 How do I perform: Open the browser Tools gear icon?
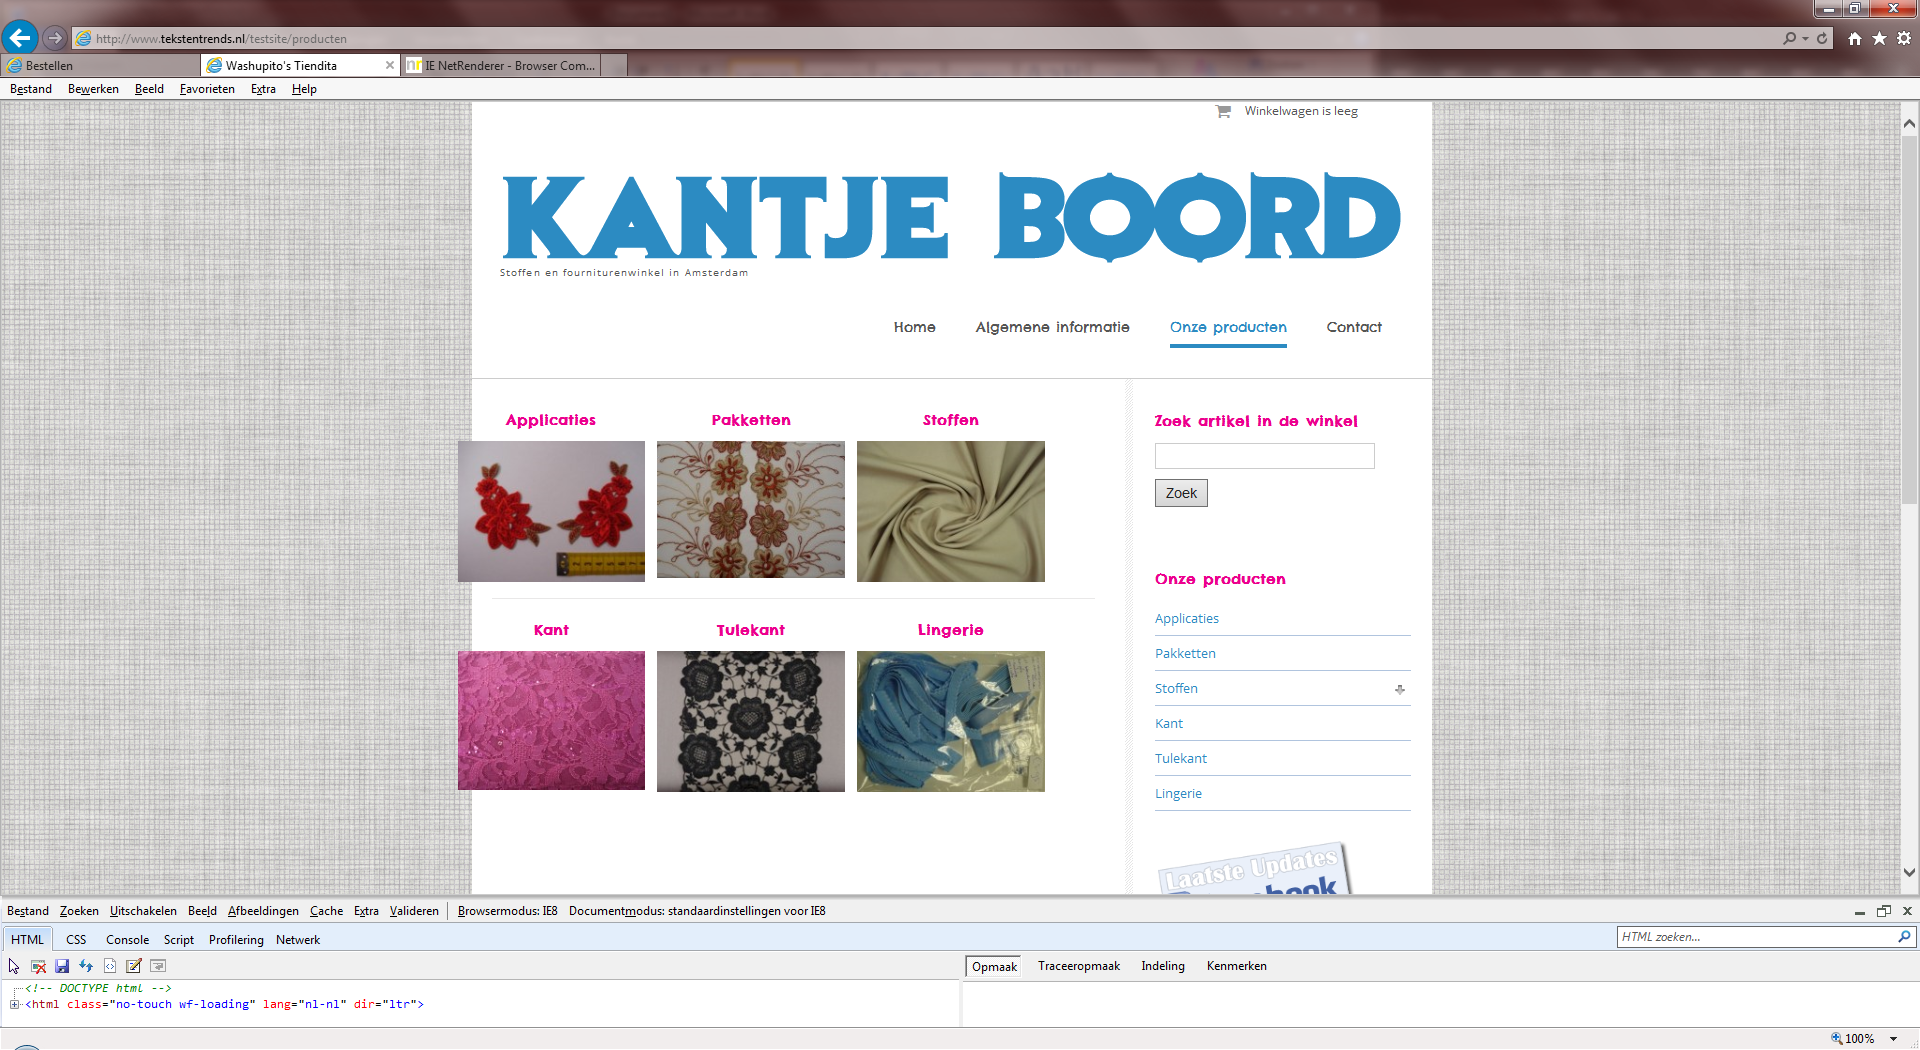tap(1904, 38)
